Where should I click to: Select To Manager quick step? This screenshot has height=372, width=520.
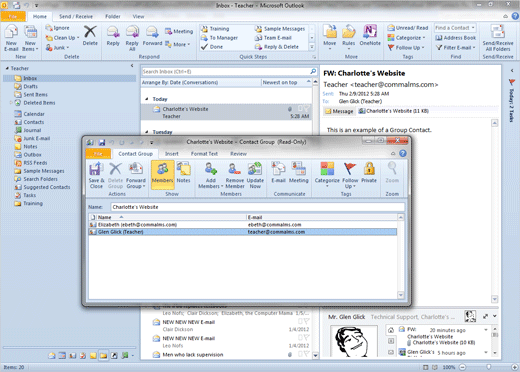(219, 38)
